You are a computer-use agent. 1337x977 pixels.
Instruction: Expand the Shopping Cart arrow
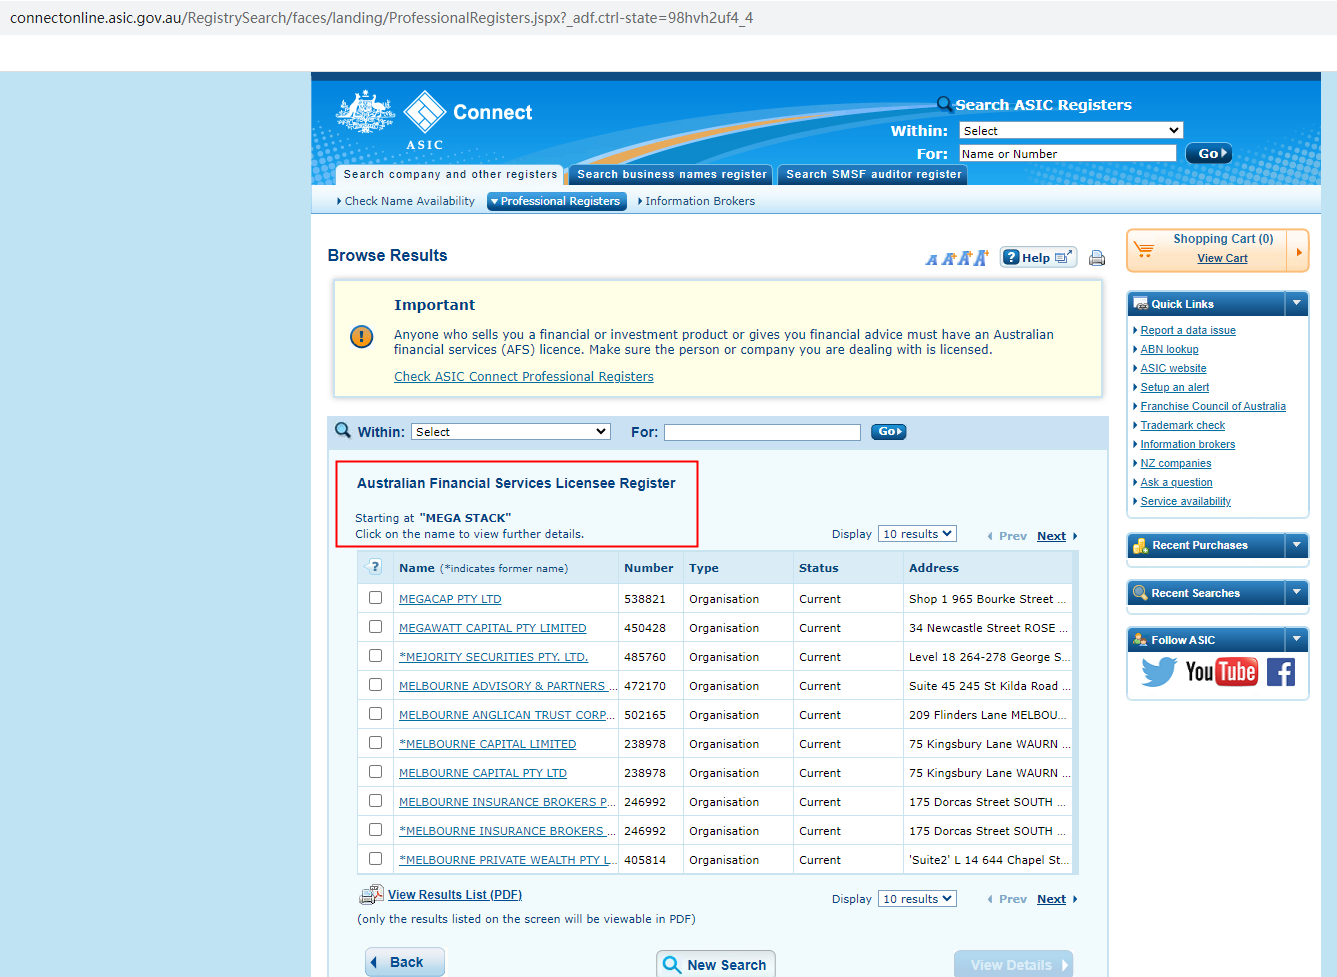[x=1298, y=252]
